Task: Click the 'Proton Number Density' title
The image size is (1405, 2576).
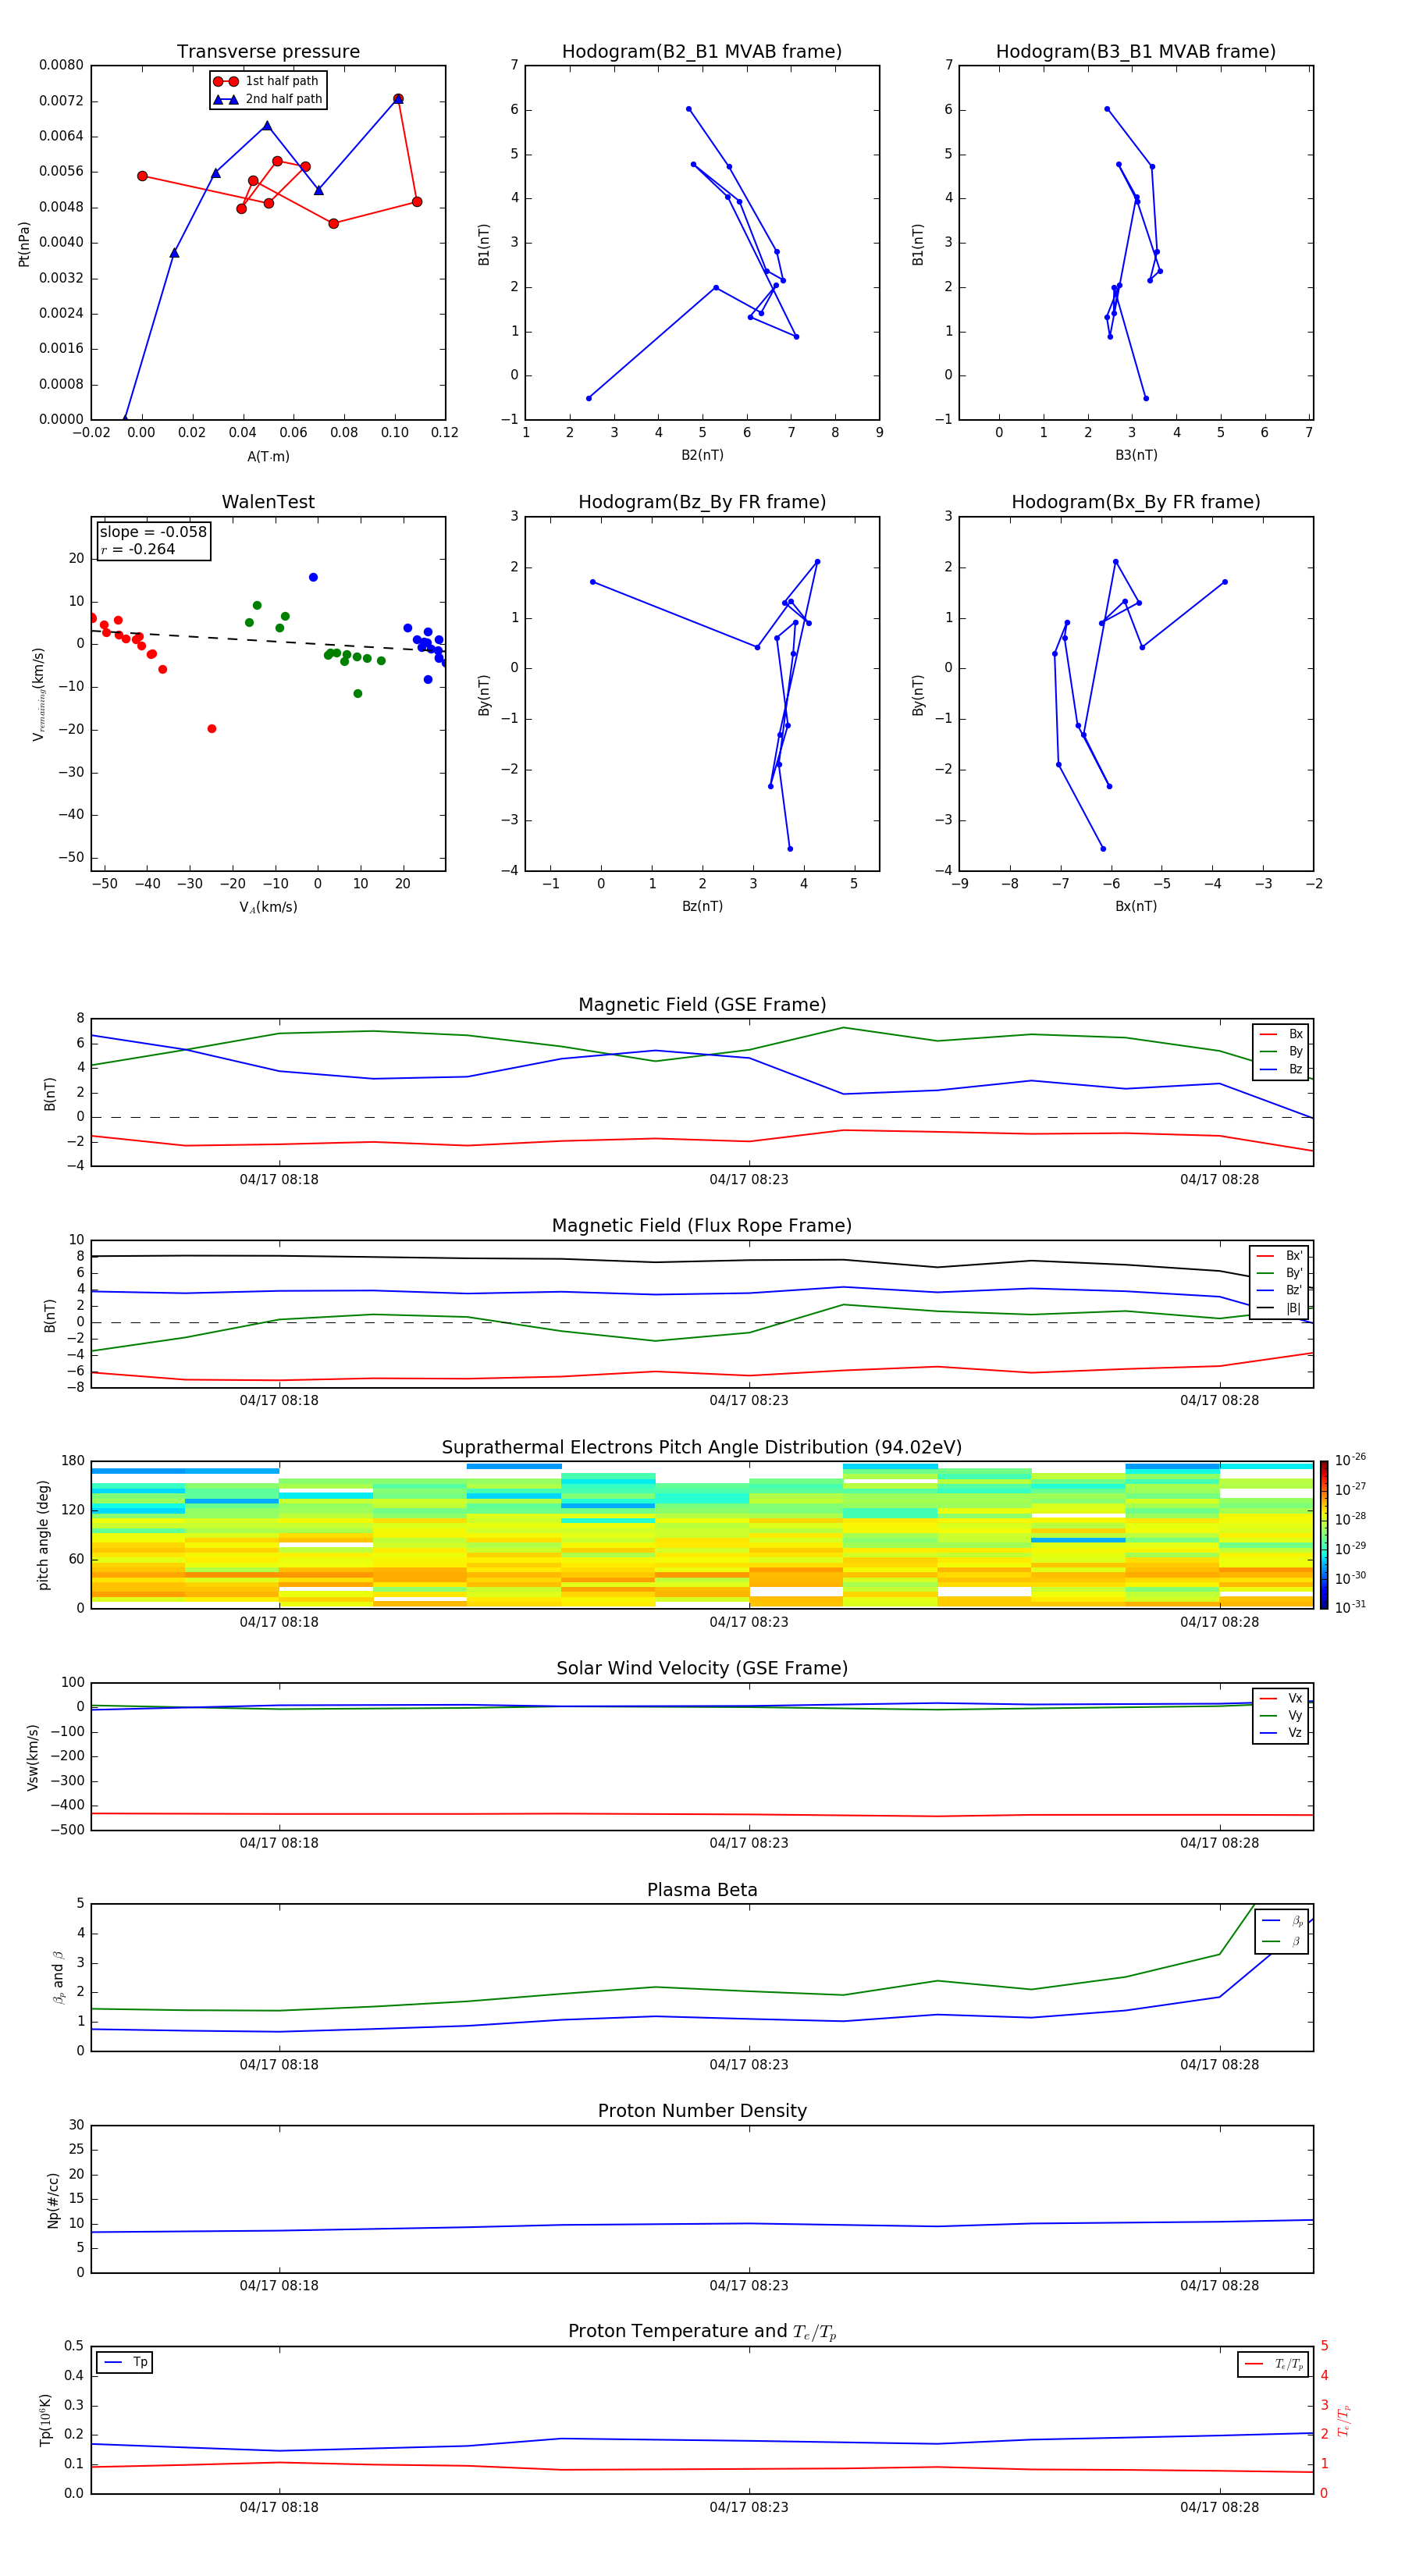Action: 702,2111
